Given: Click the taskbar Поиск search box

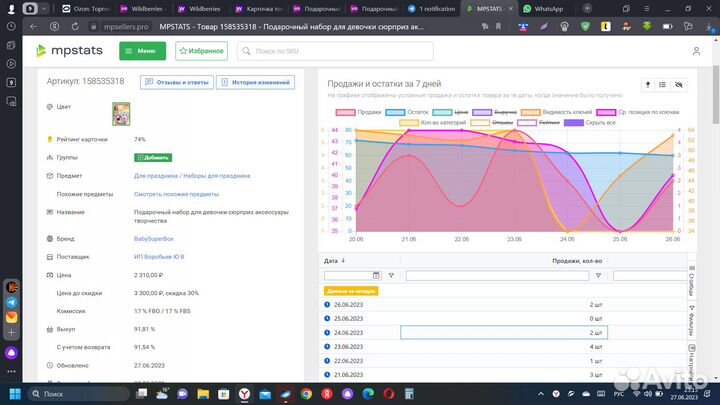Looking at the screenshot, I should click(x=78, y=394).
